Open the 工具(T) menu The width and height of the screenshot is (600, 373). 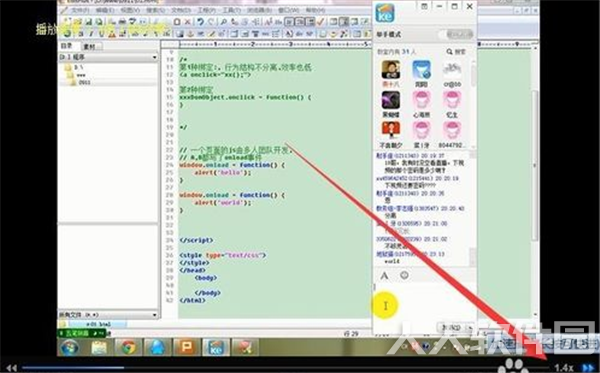(x=232, y=10)
